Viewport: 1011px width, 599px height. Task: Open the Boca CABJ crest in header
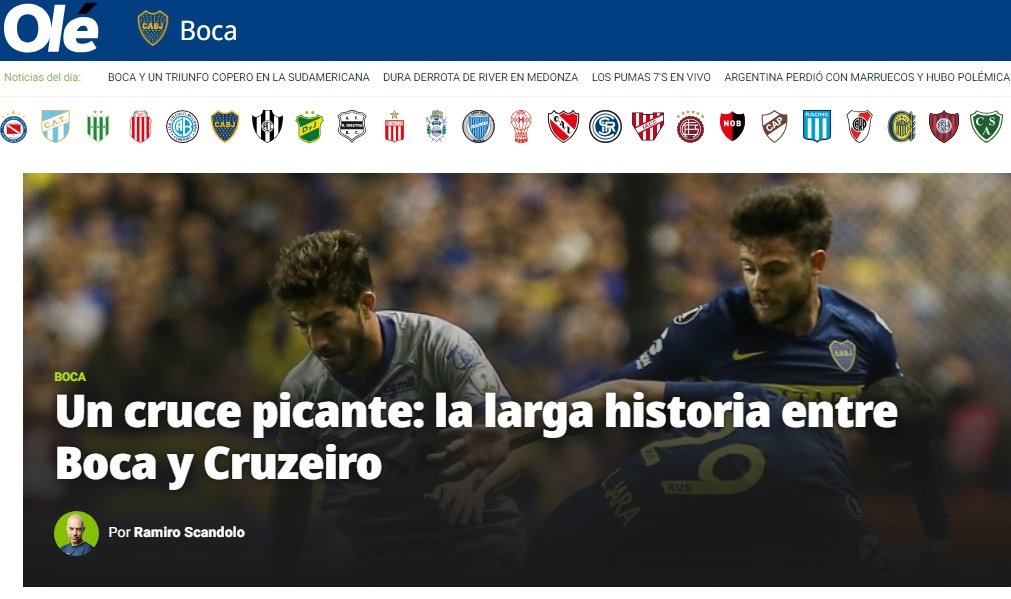[153, 28]
